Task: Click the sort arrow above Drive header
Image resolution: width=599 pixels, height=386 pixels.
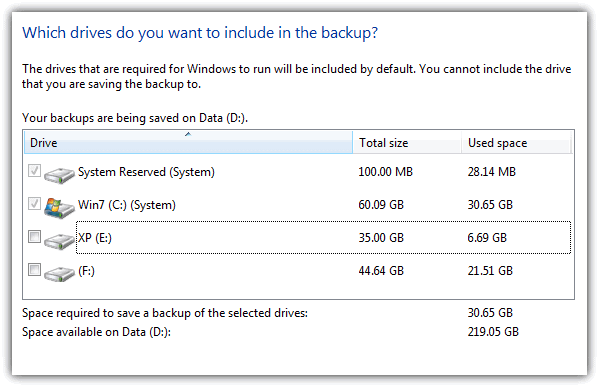Action: pos(188,134)
